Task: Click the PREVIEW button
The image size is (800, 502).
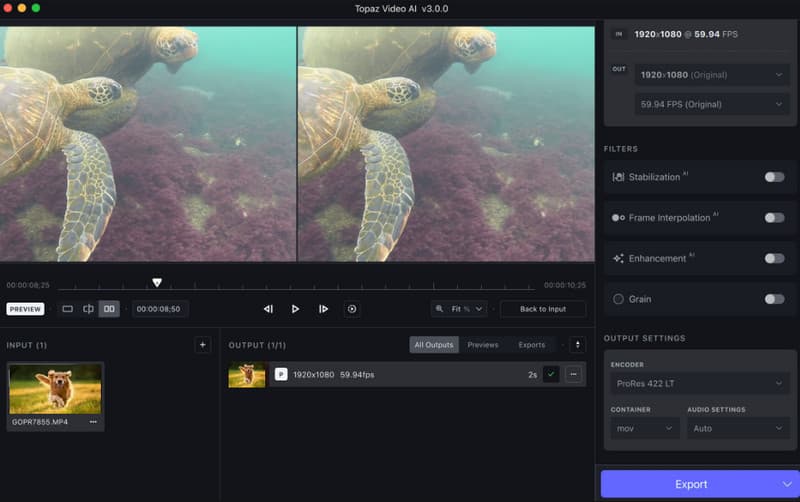Action: pyautogui.click(x=25, y=309)
